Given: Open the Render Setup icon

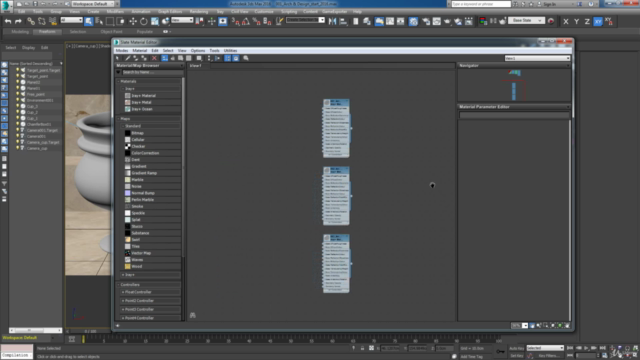Looking at the screenshot, I should click(x=426, y=21).
